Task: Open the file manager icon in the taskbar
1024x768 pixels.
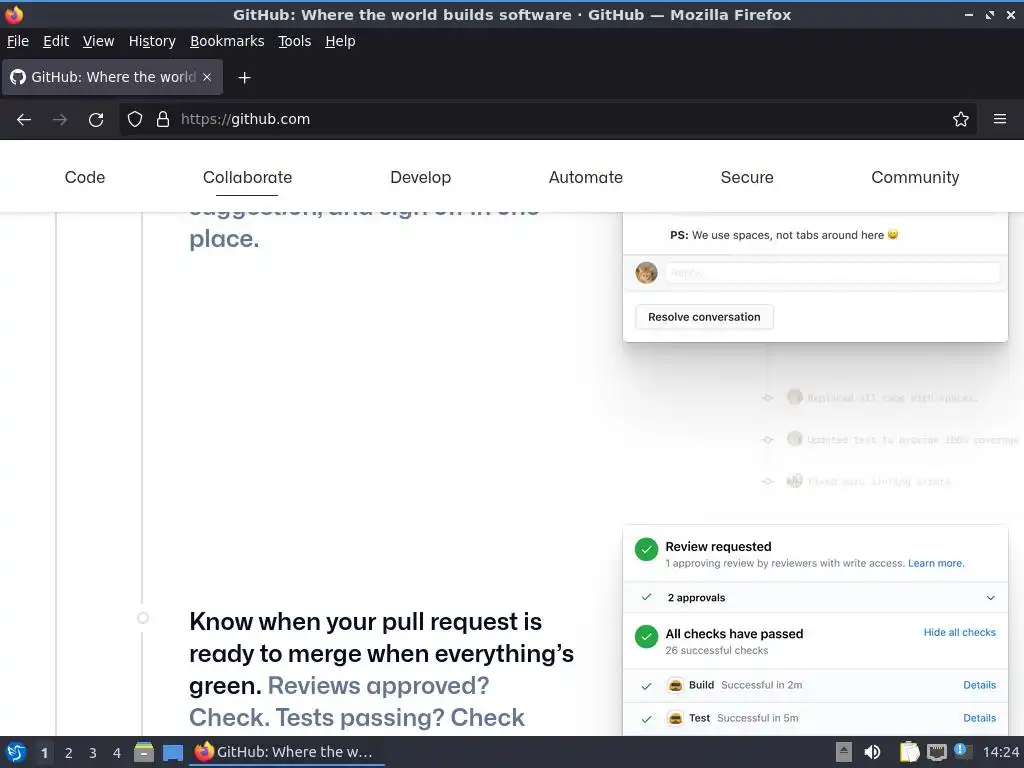Action: pyautogui.click(x=144, y=752)
